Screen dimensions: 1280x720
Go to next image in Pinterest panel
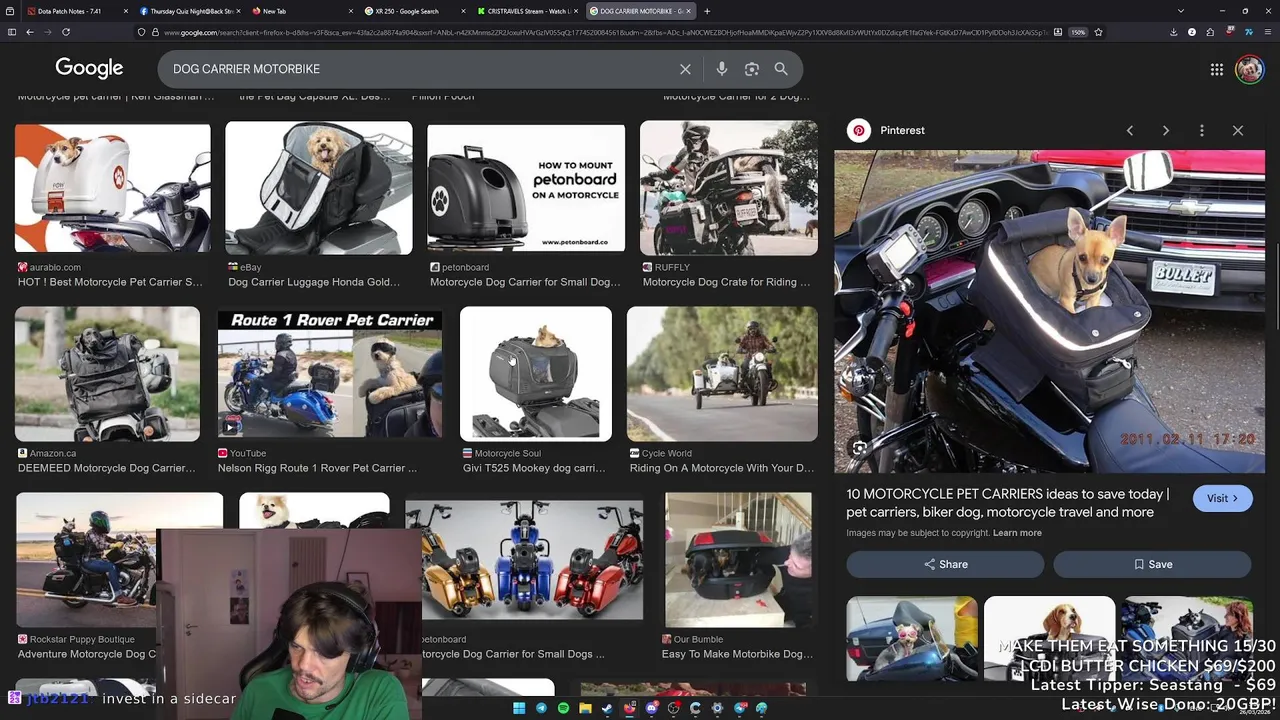1166,131
